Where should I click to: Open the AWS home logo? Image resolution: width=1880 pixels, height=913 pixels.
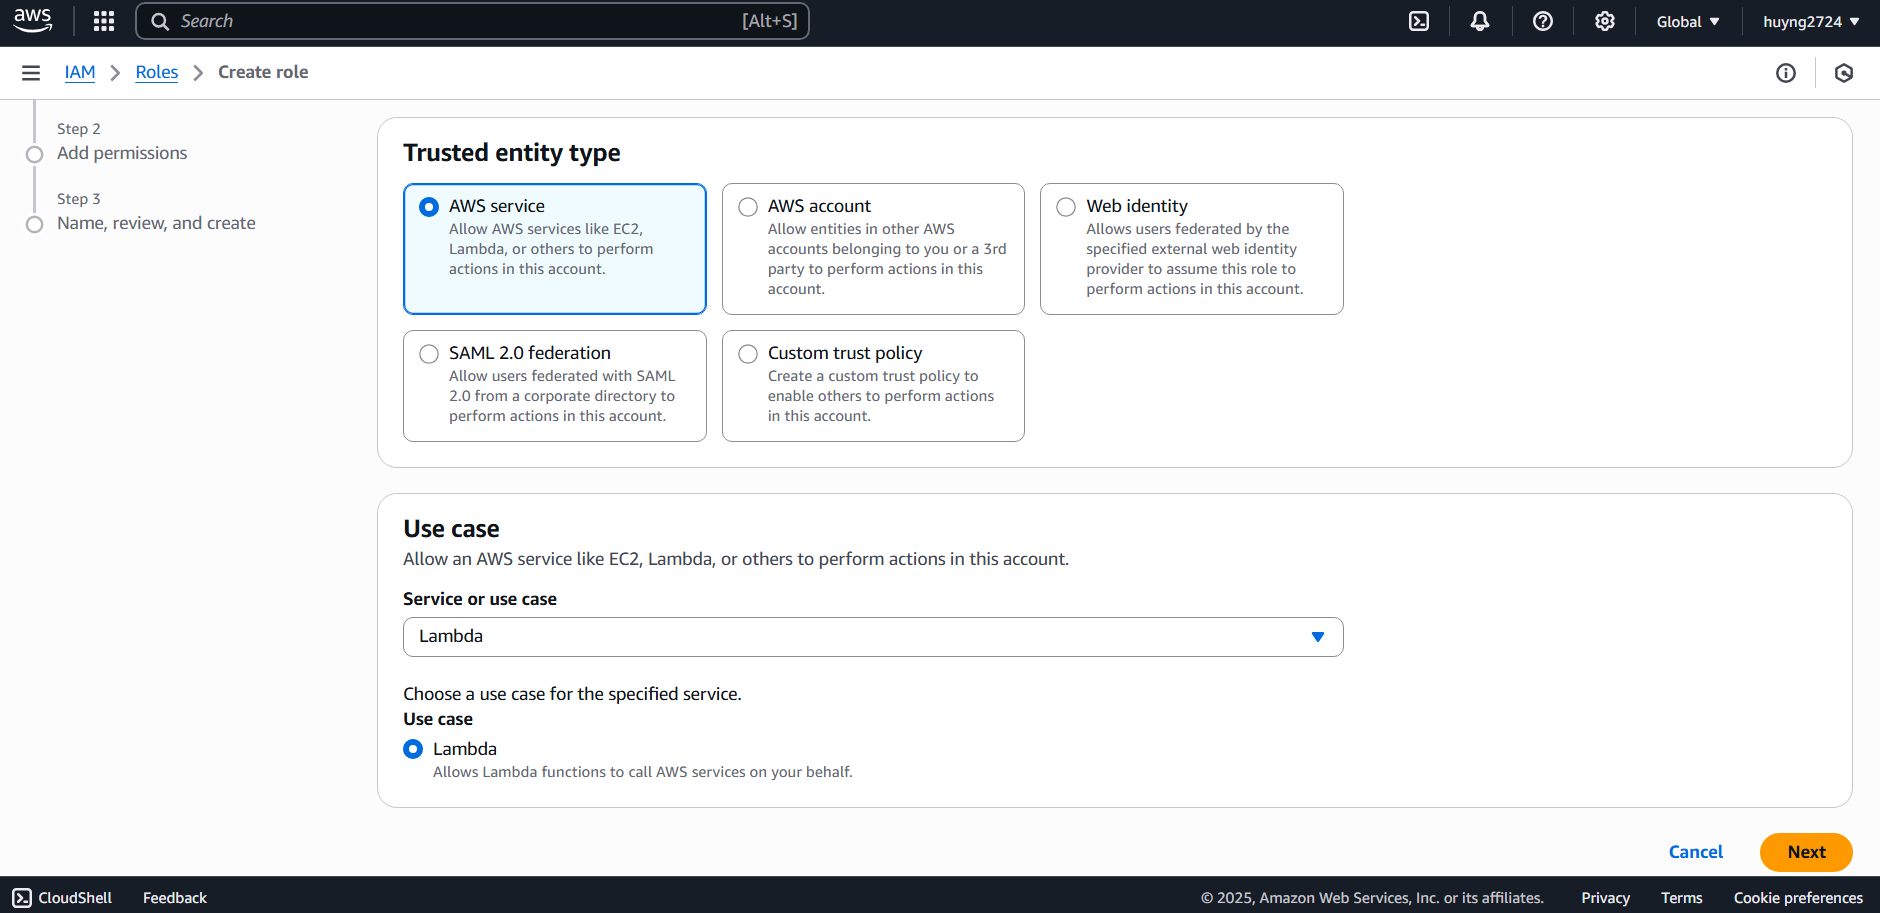32,21
